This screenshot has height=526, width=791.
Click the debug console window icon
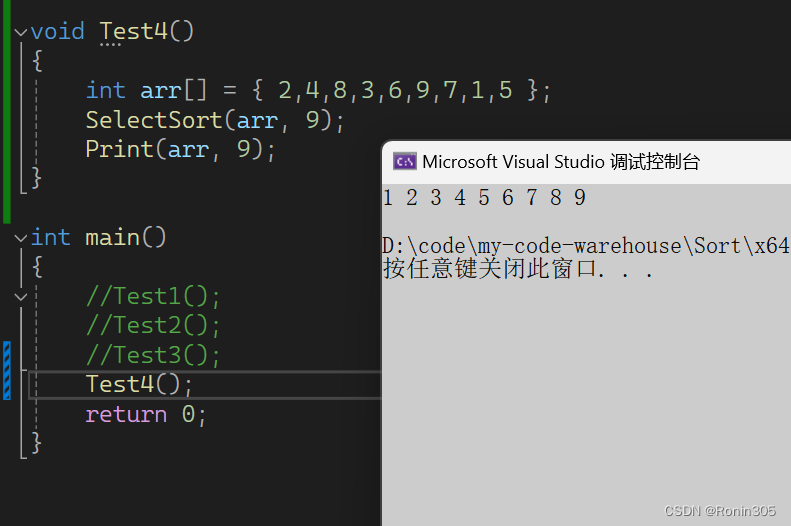pyautogui.click(x=404, y=162)
